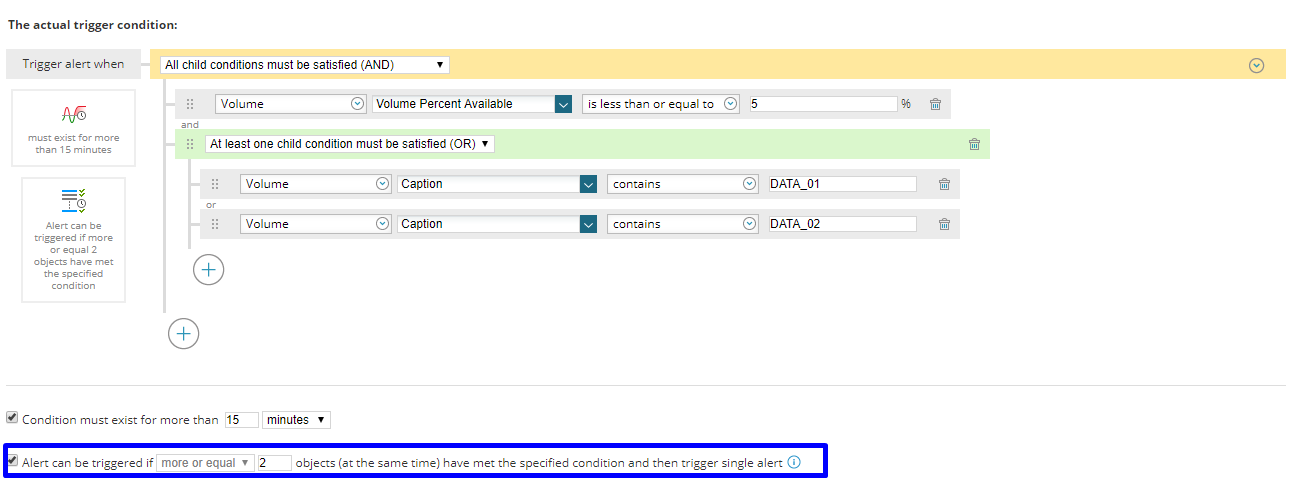This screenshot has height=480, width=1290.
Task: Open minutes time unit dropdown
Action: (x=296, y=420)
